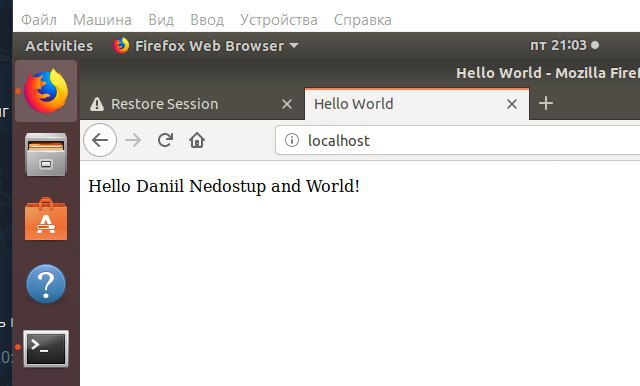This screenshot has width=640, height=386.
Task: Click the Hello Daniil Nedostup and World! text
Action: [x=224, y=186]
